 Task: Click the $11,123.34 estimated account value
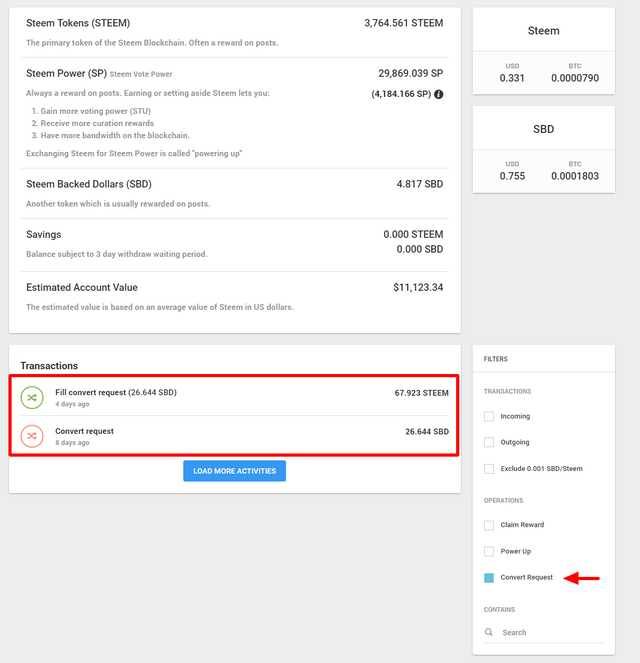[418, 288]
